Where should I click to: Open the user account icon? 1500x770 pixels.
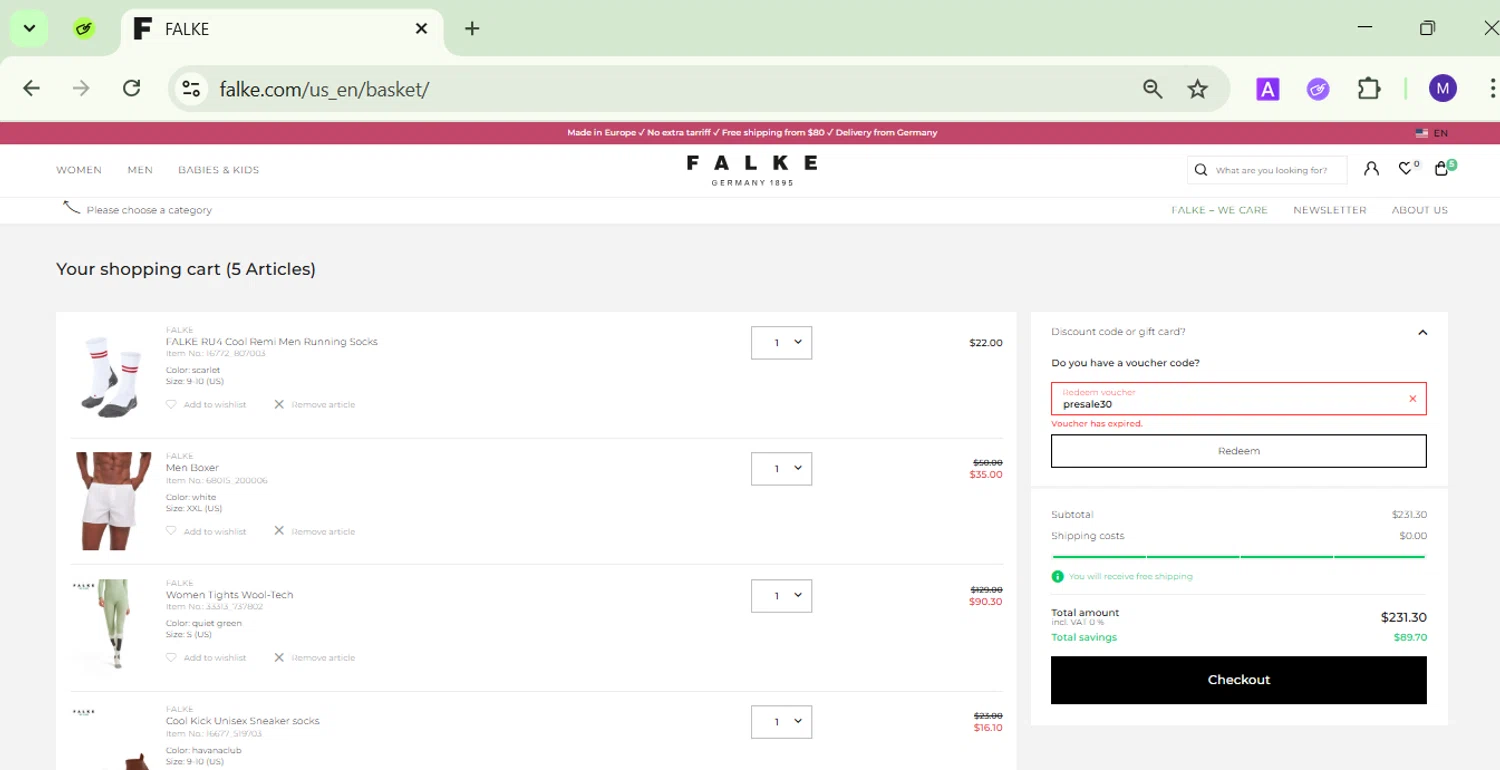[x=1371, y=169]
